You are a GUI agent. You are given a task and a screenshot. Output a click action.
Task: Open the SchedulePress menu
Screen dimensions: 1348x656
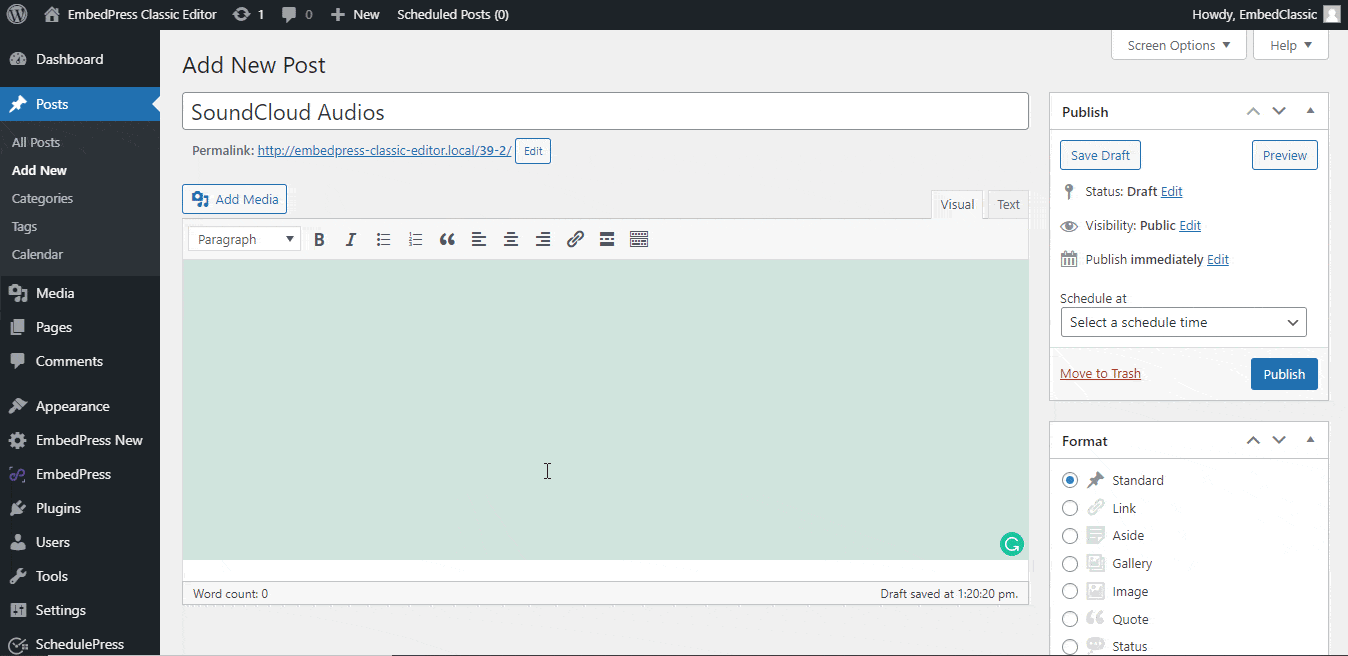pyautogui.click(x=80, y=644)
